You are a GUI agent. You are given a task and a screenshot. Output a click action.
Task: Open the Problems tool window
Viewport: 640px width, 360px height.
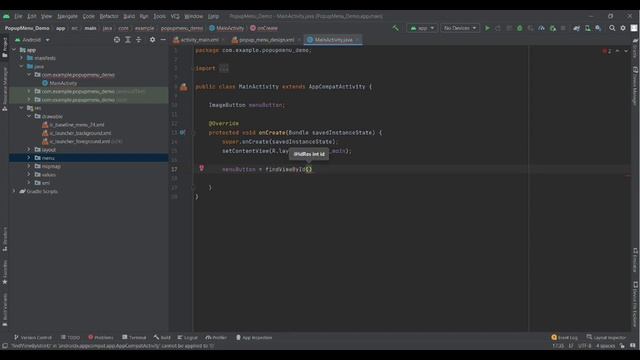tap(101, 338)
